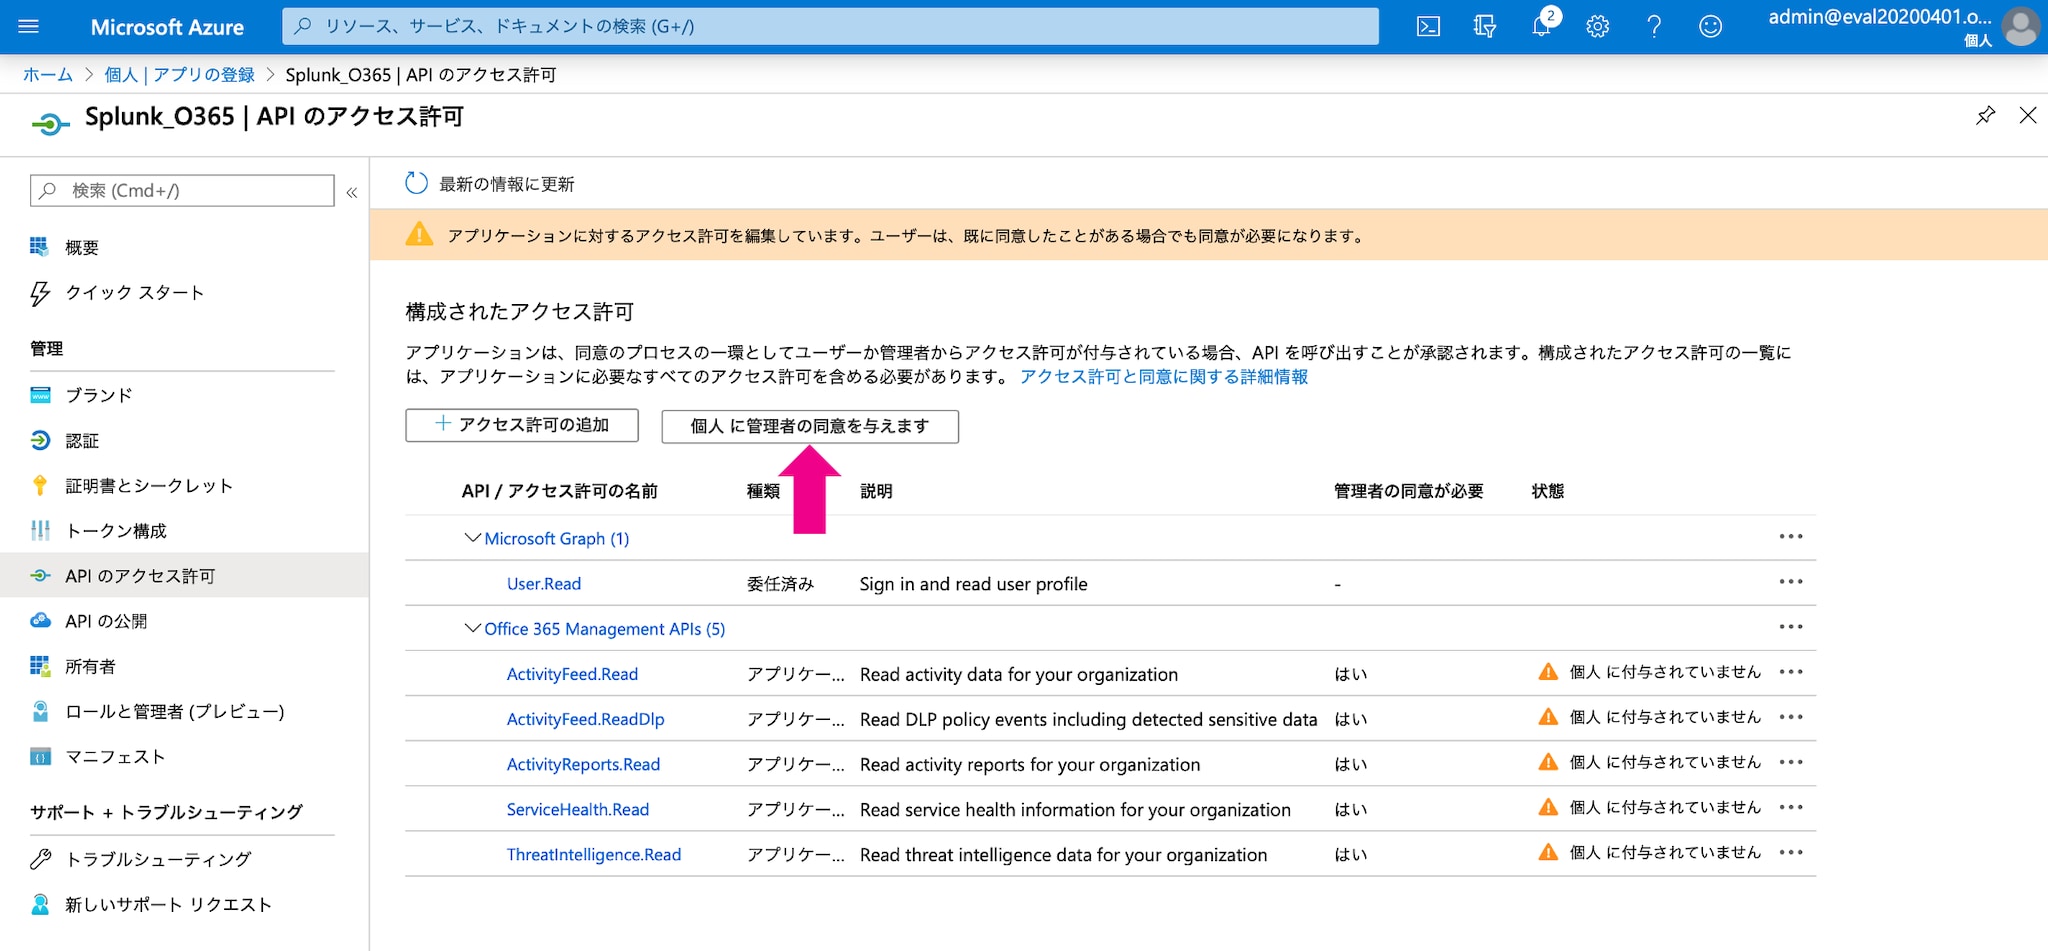This screenshot has width=2048, height=951.
Task: Open the help question mark
Action: (x=1654, y=27)
